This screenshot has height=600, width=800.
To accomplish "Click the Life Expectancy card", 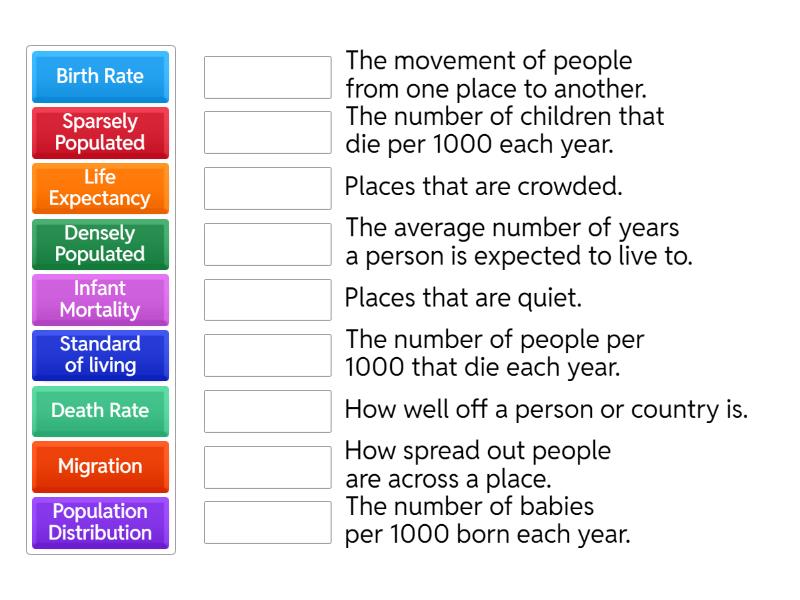I will pyautogui.click(x=100, y=188).
